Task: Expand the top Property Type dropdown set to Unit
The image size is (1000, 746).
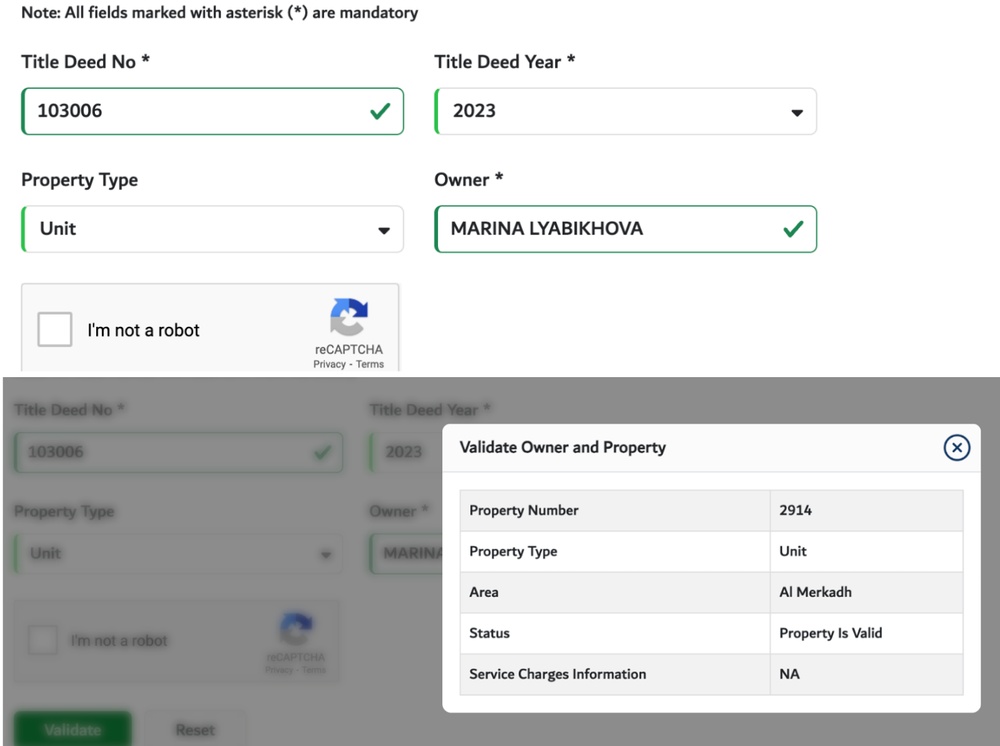Action: click(212, 229)
